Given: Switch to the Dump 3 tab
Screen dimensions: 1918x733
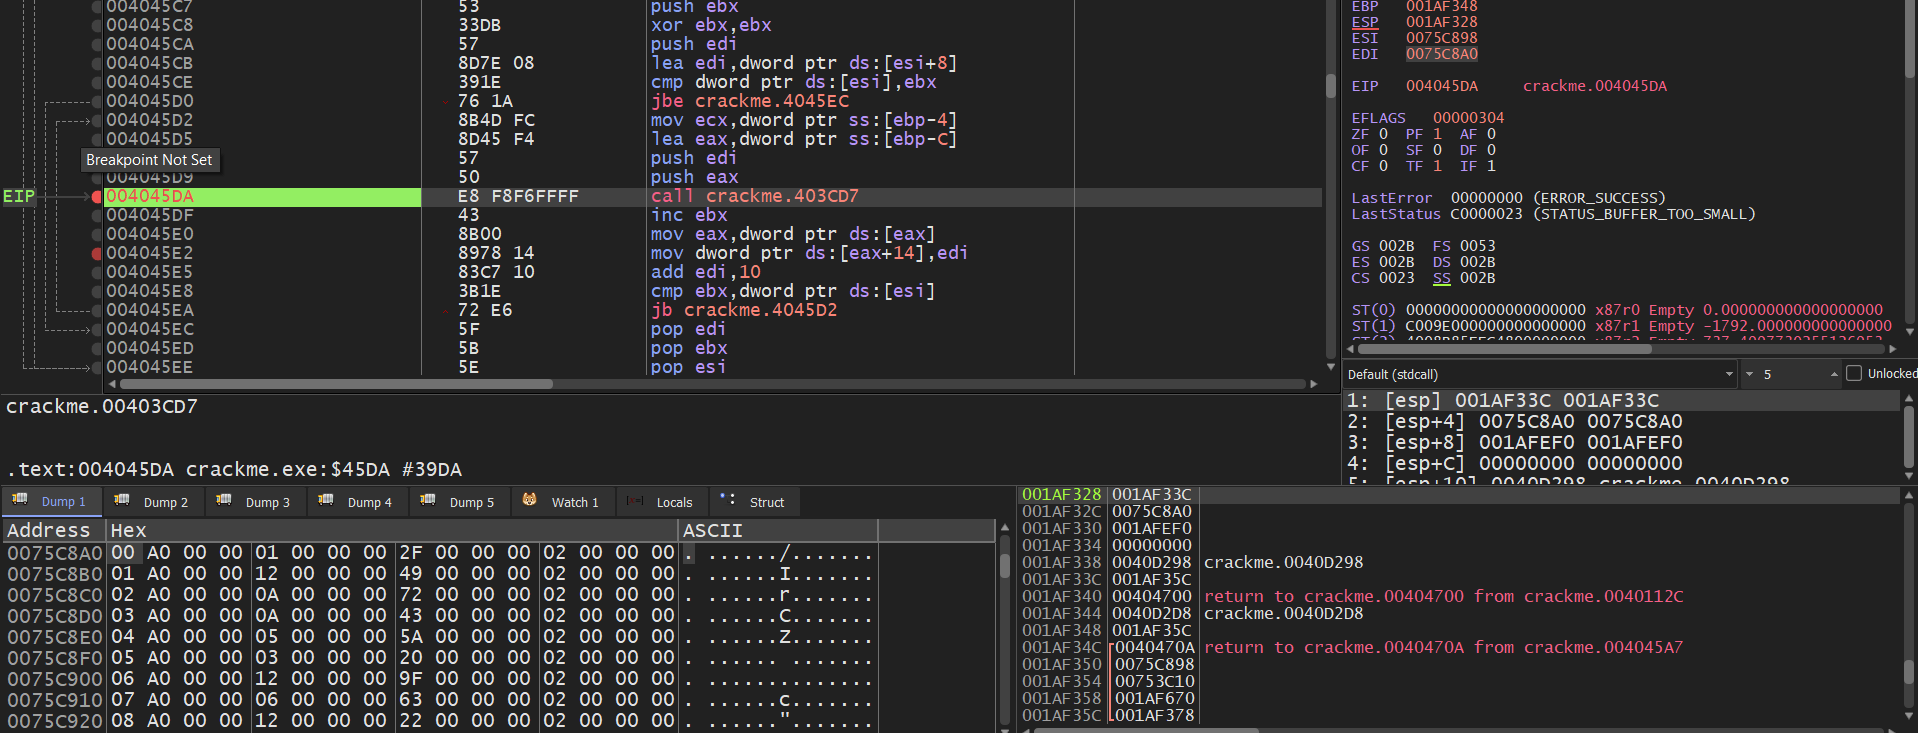Looking at the screenshot, I should [254, 501].
